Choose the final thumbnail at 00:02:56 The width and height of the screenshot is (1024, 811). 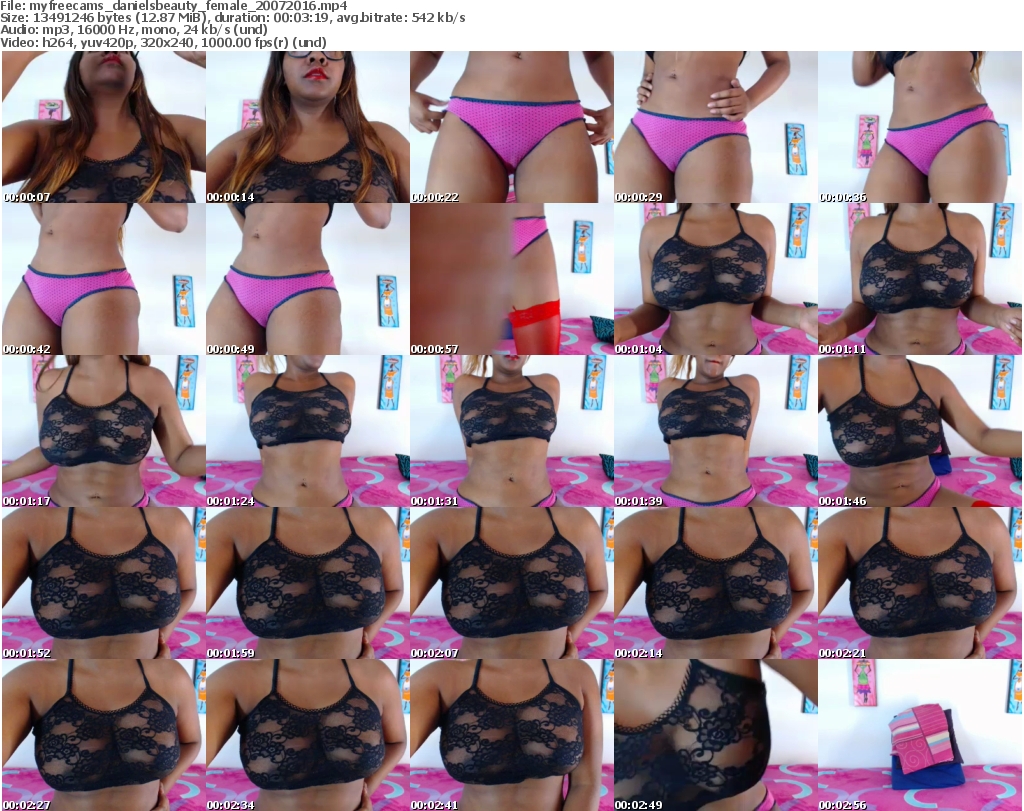920,735
